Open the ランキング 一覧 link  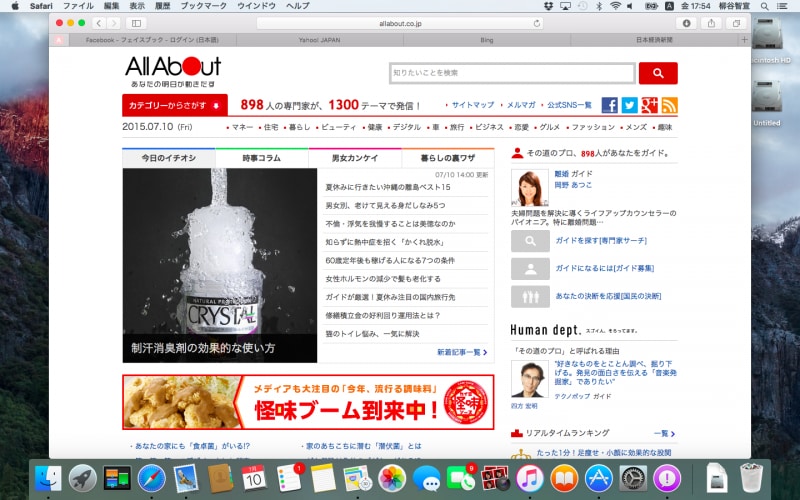click(x=664, y=434)
